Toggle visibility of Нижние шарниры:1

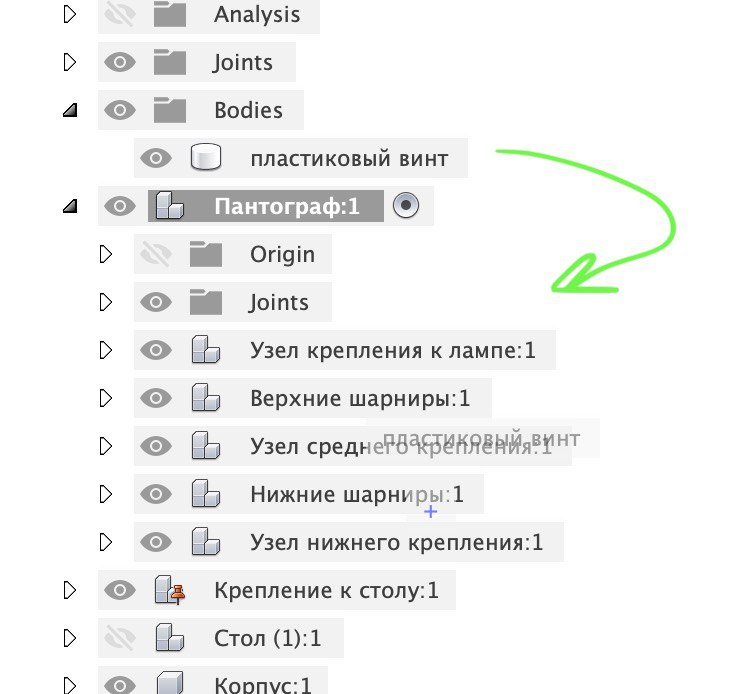coord(156,494)
